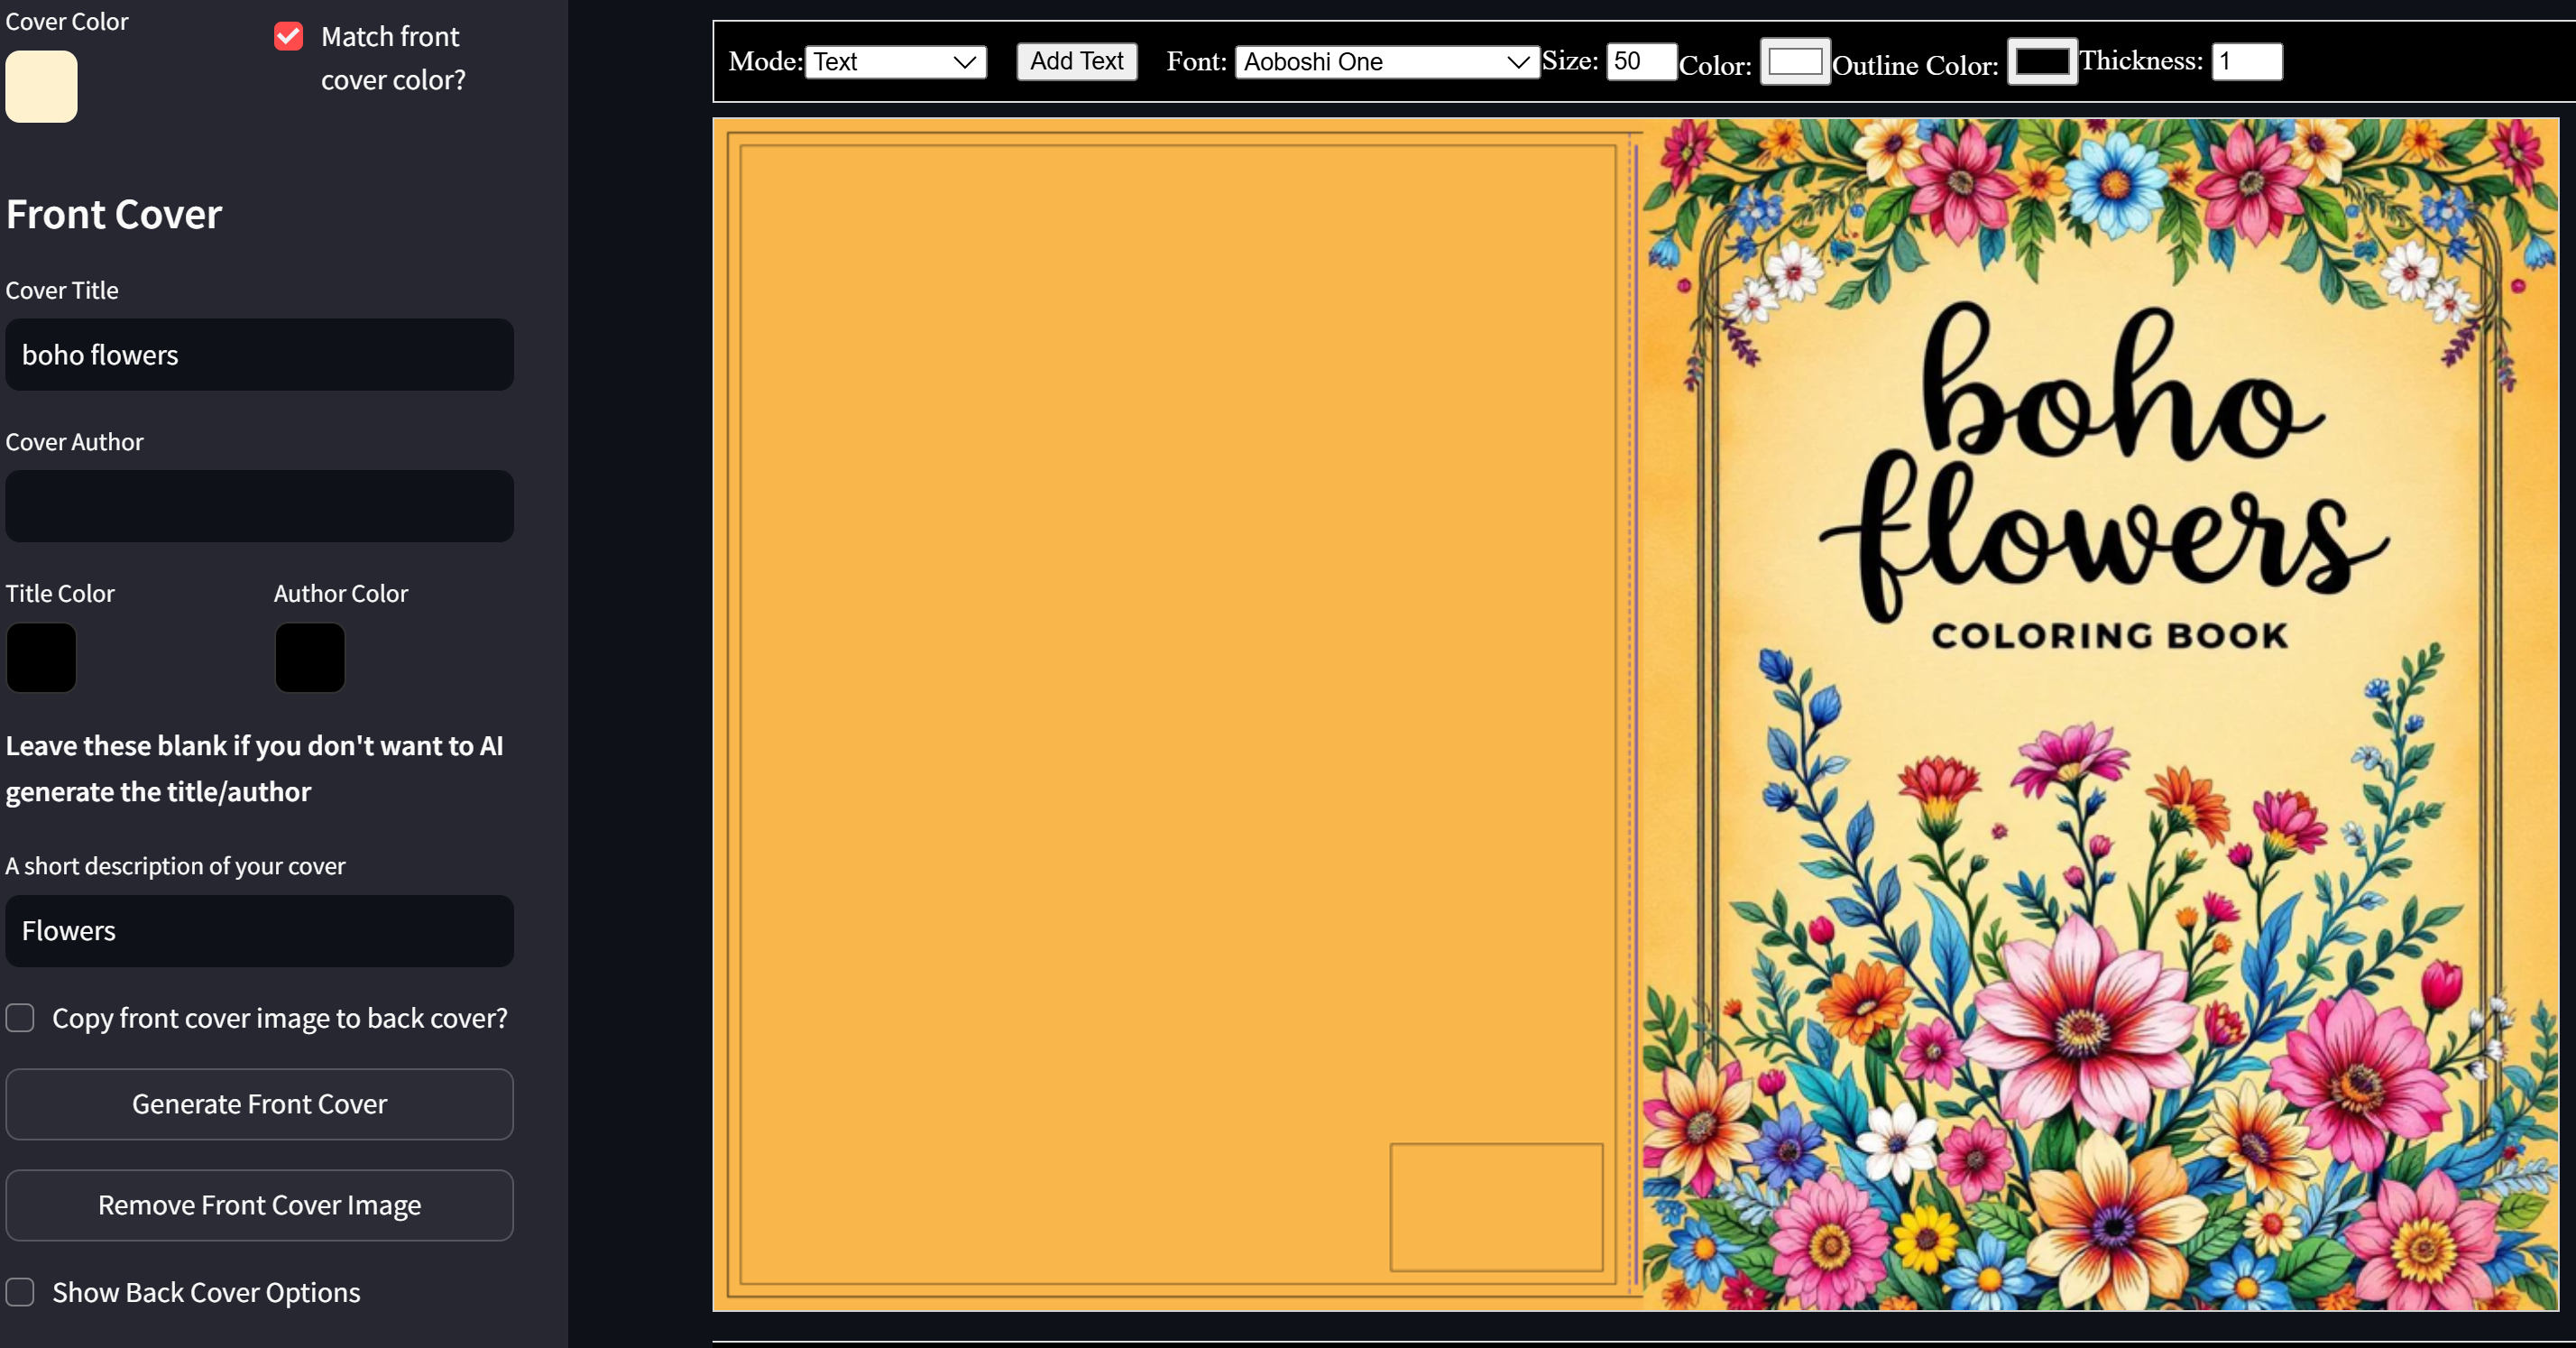
Task: Toggle Match front cover color checkbox
Action: point(288,36)
